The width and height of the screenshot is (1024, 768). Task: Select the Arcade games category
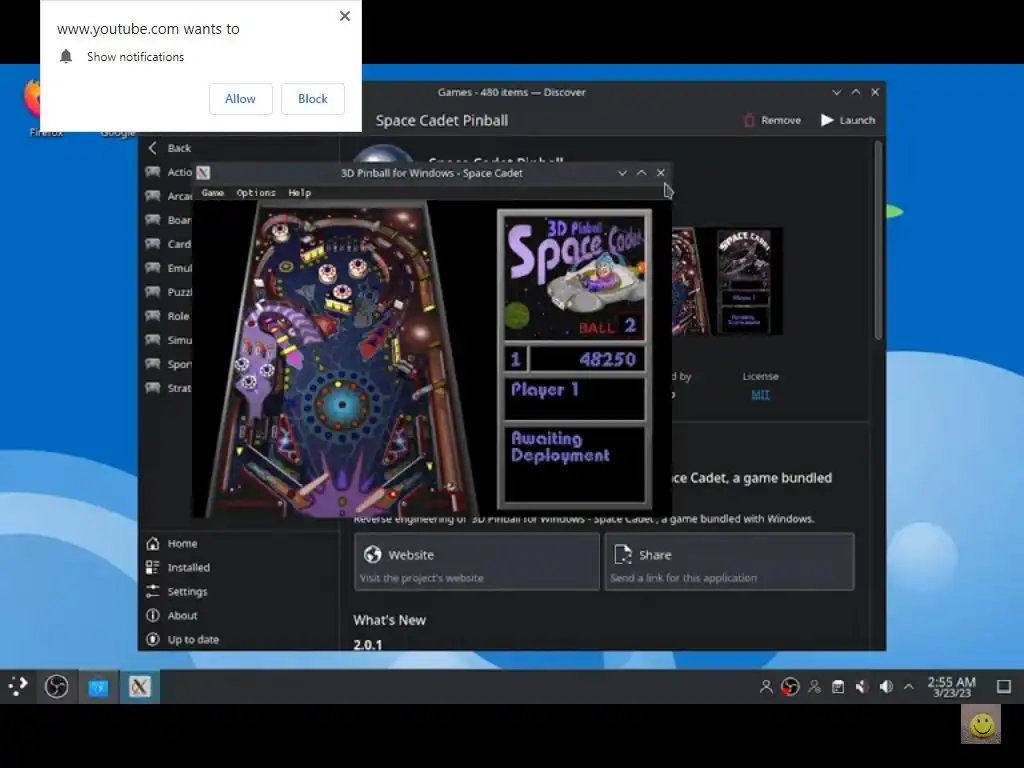(x=168, y=196)
